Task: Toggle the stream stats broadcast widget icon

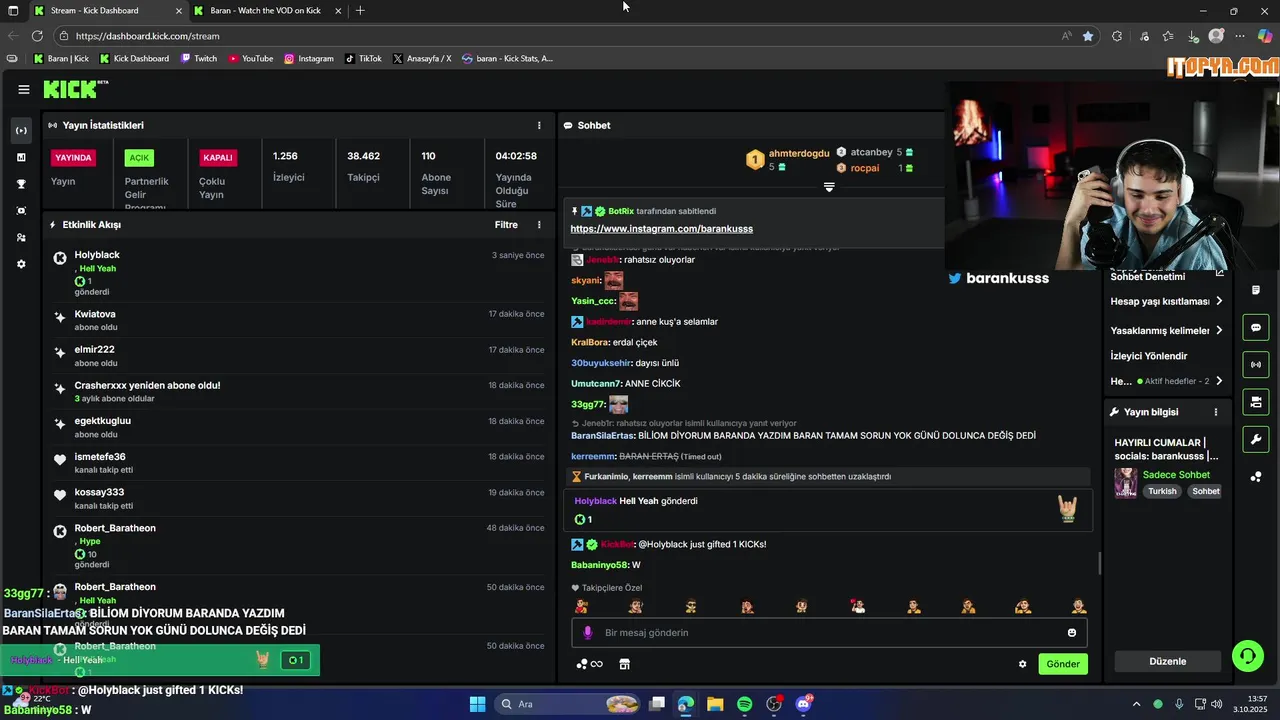Action: point(1256,364)
